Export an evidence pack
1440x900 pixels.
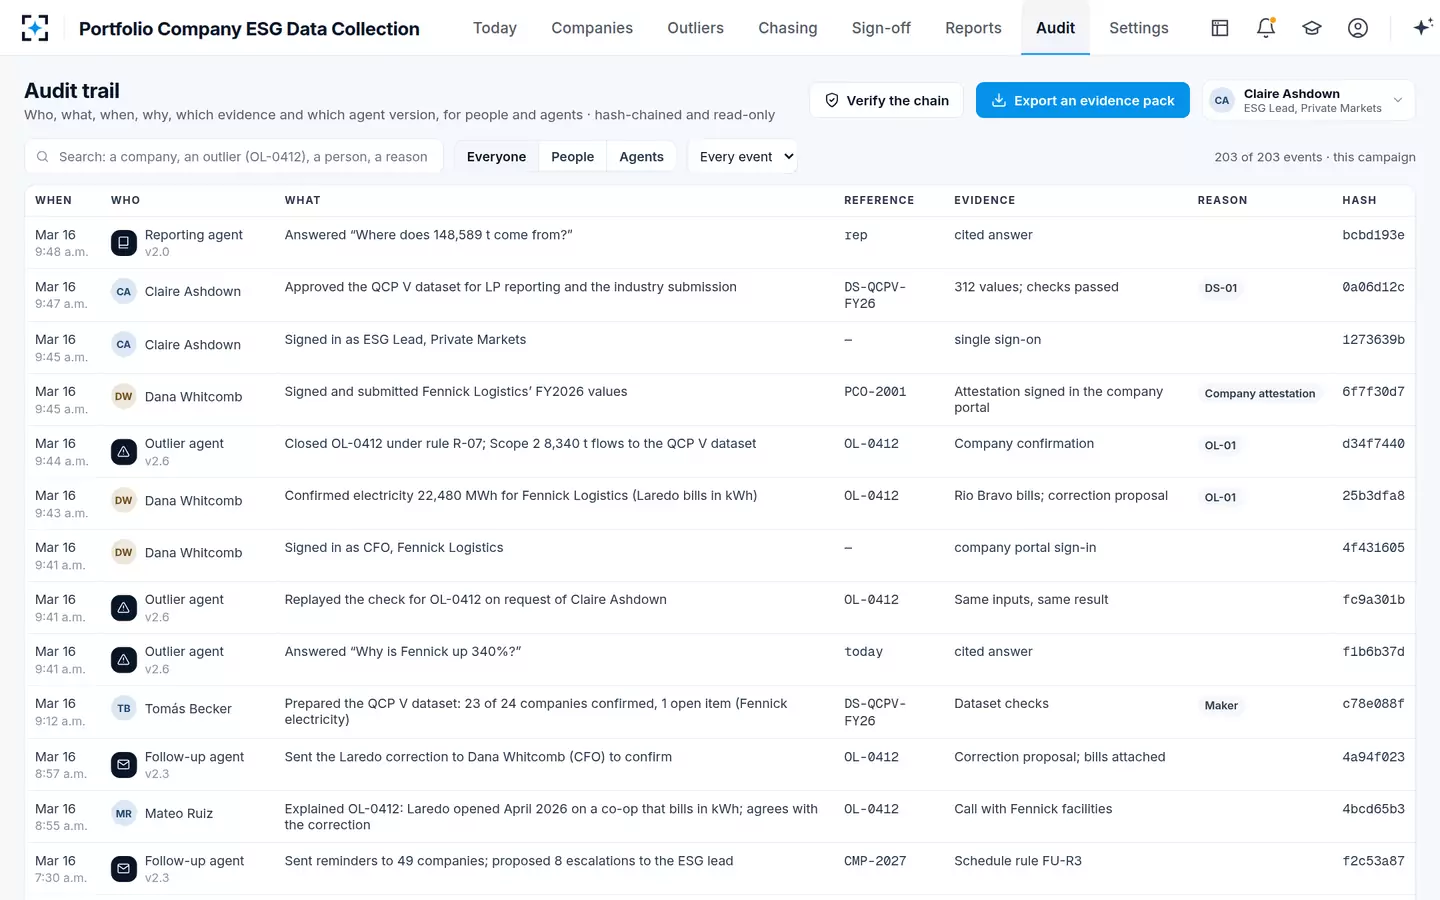[x=1083, y=100]
